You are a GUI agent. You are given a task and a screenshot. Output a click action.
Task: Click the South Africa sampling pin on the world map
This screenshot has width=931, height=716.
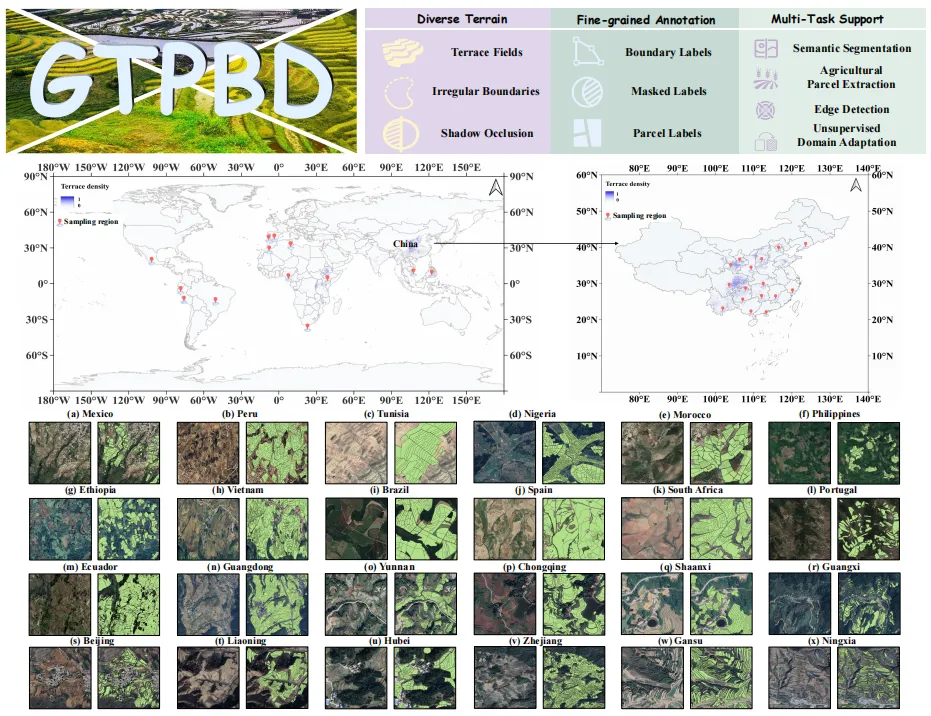pos(307,327)
